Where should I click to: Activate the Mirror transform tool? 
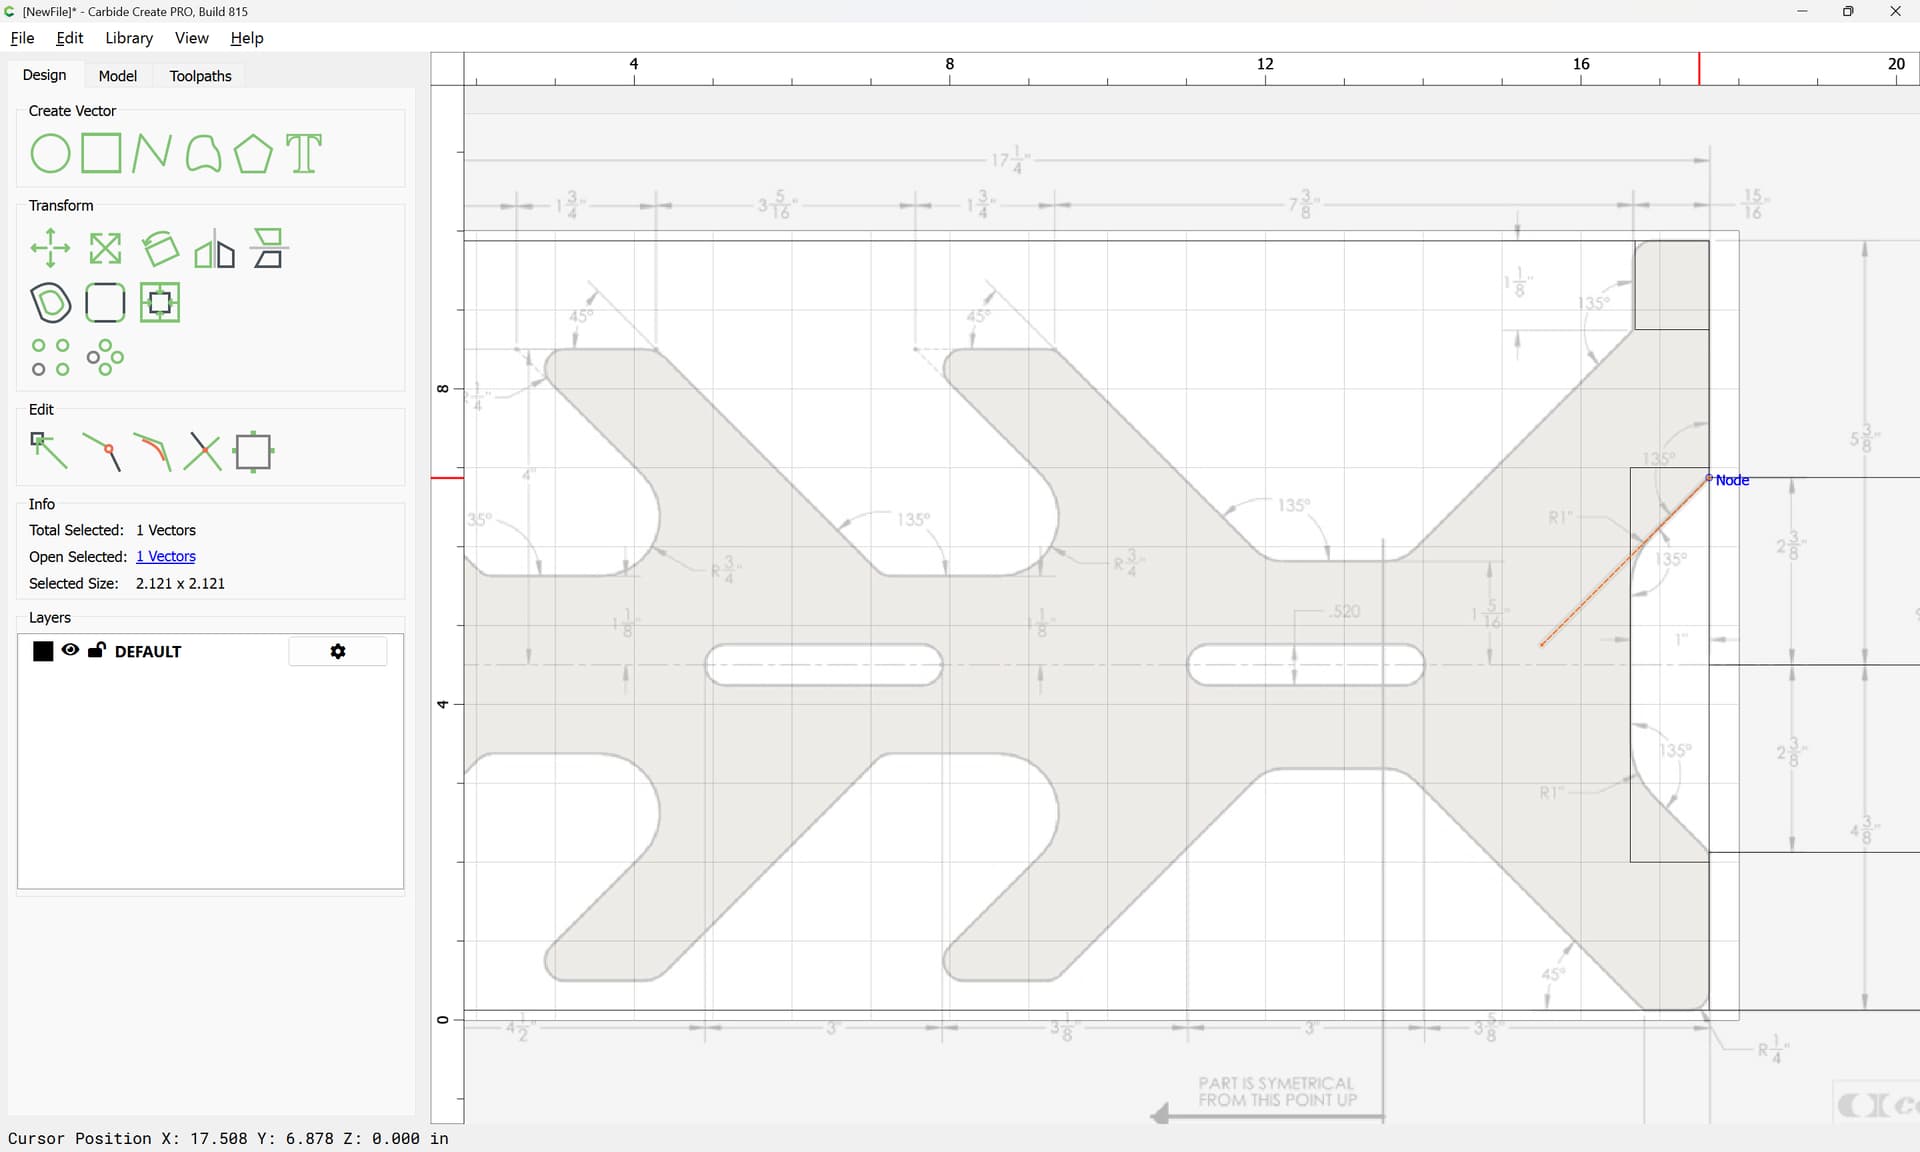(x=214, y=248)
